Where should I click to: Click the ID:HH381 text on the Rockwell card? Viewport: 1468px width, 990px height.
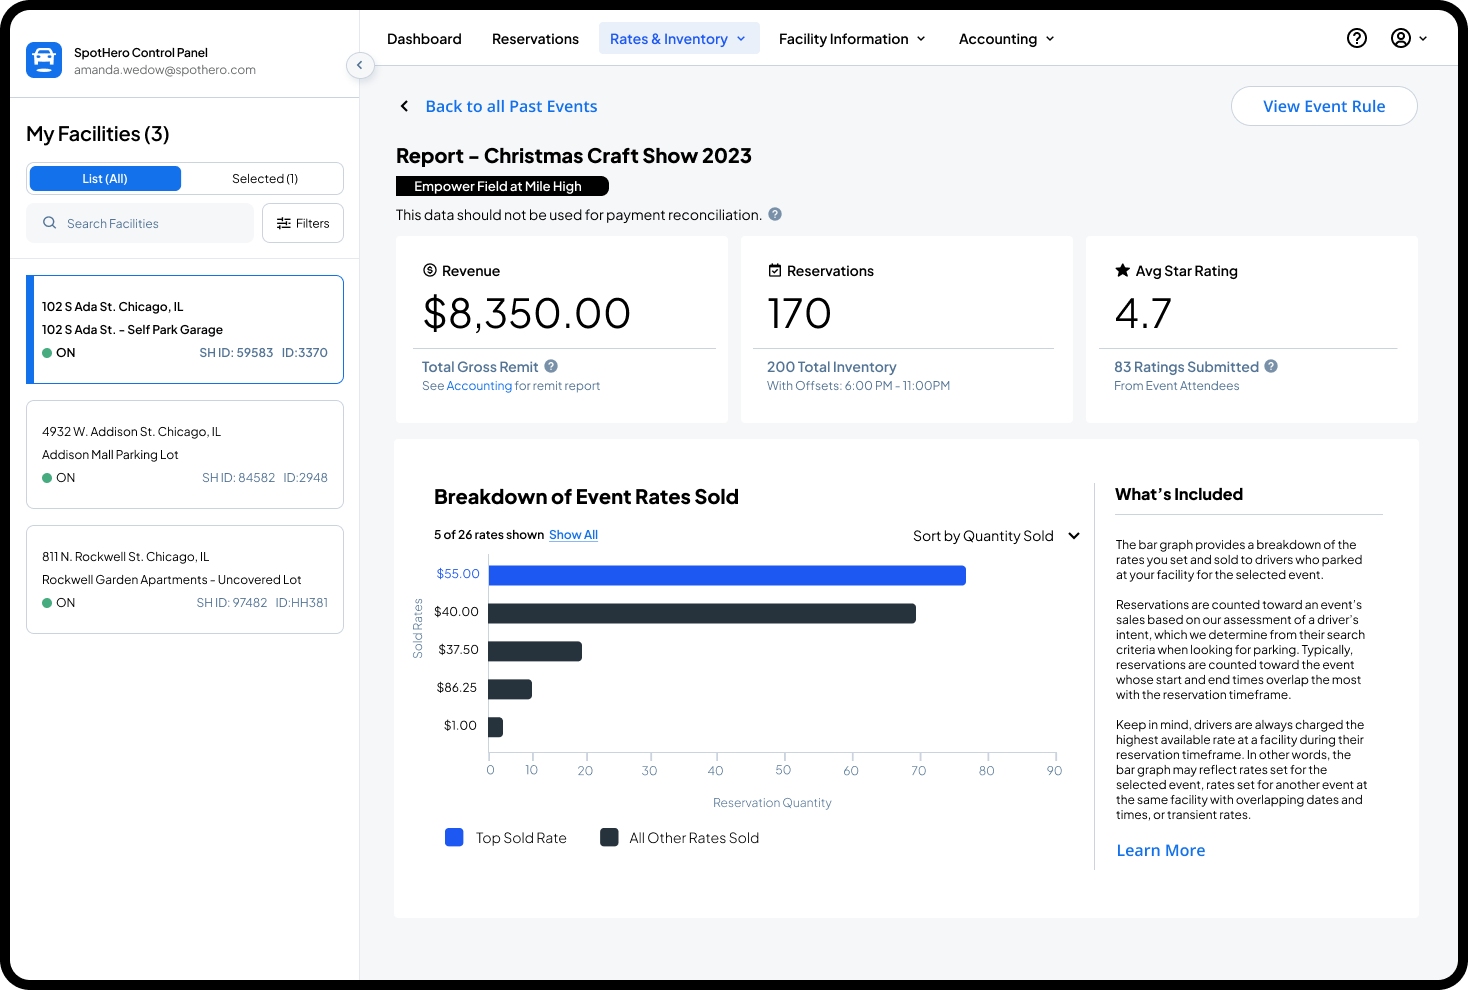(302, 603)
